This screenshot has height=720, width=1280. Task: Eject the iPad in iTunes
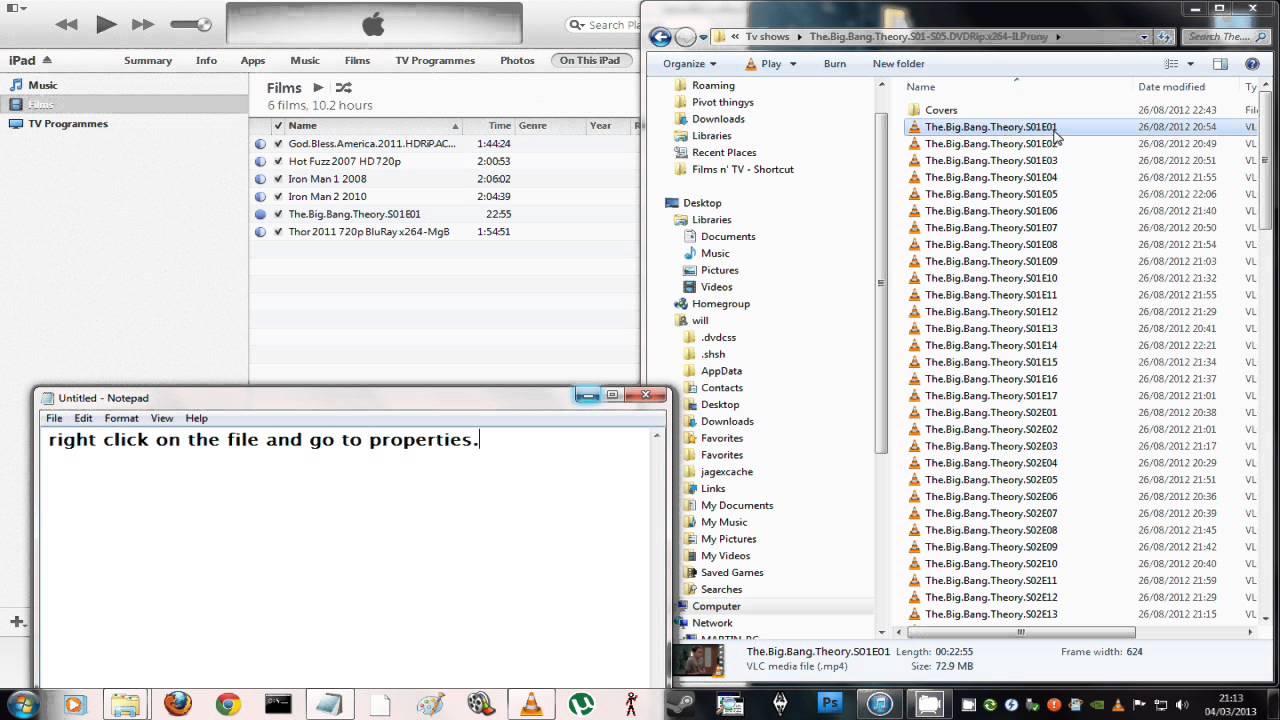click(47, 60)
